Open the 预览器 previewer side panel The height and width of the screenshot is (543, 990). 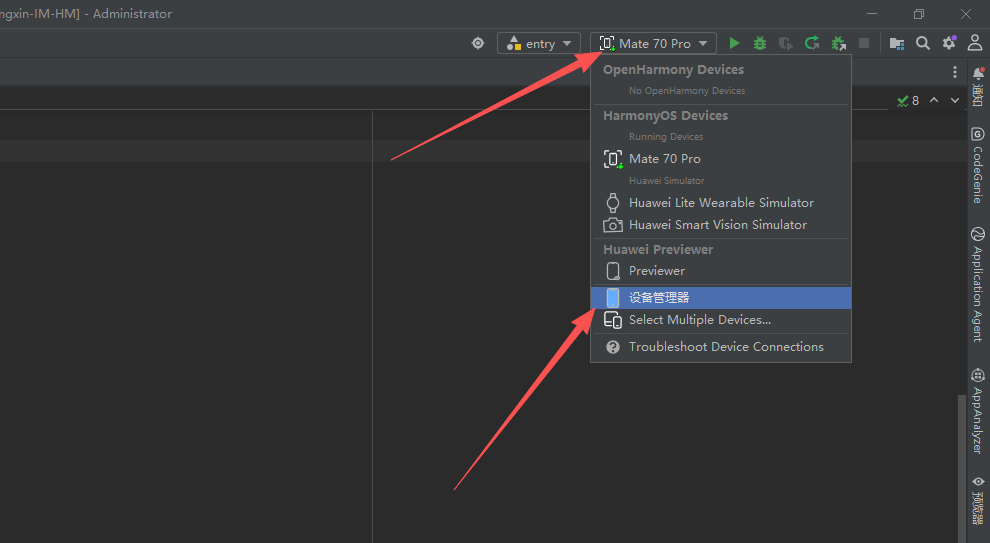click(977, 500)
